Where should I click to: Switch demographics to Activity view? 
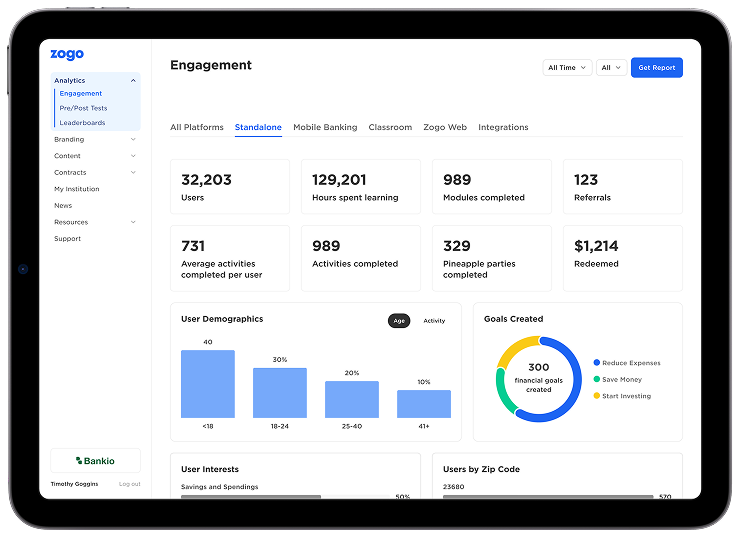(x=434, y=321)
